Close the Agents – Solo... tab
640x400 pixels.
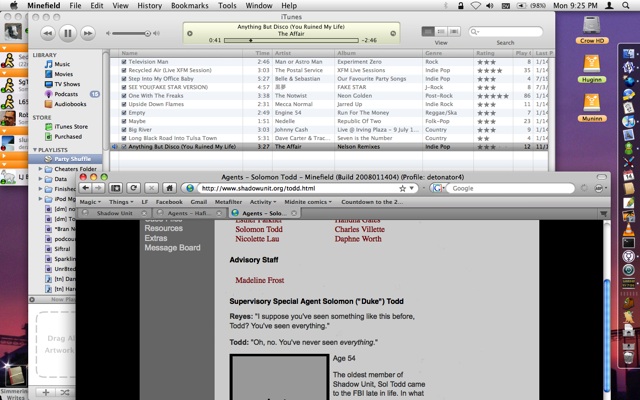tap(294, 213)
